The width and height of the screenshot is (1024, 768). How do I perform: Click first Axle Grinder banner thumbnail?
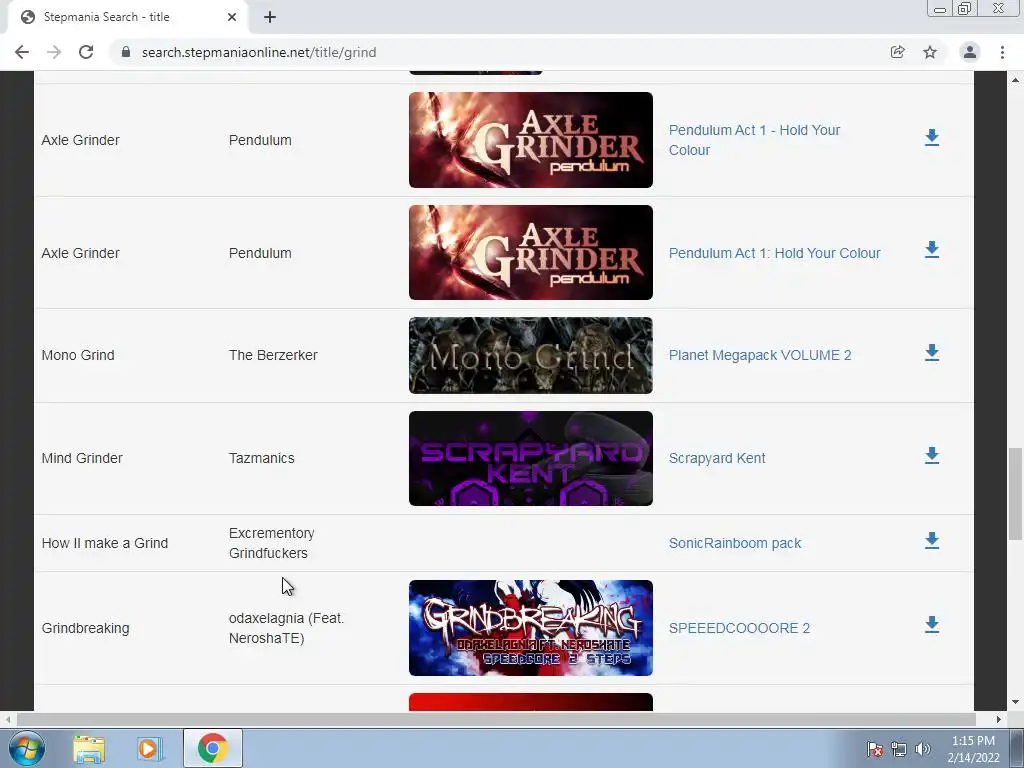point(531,140)
